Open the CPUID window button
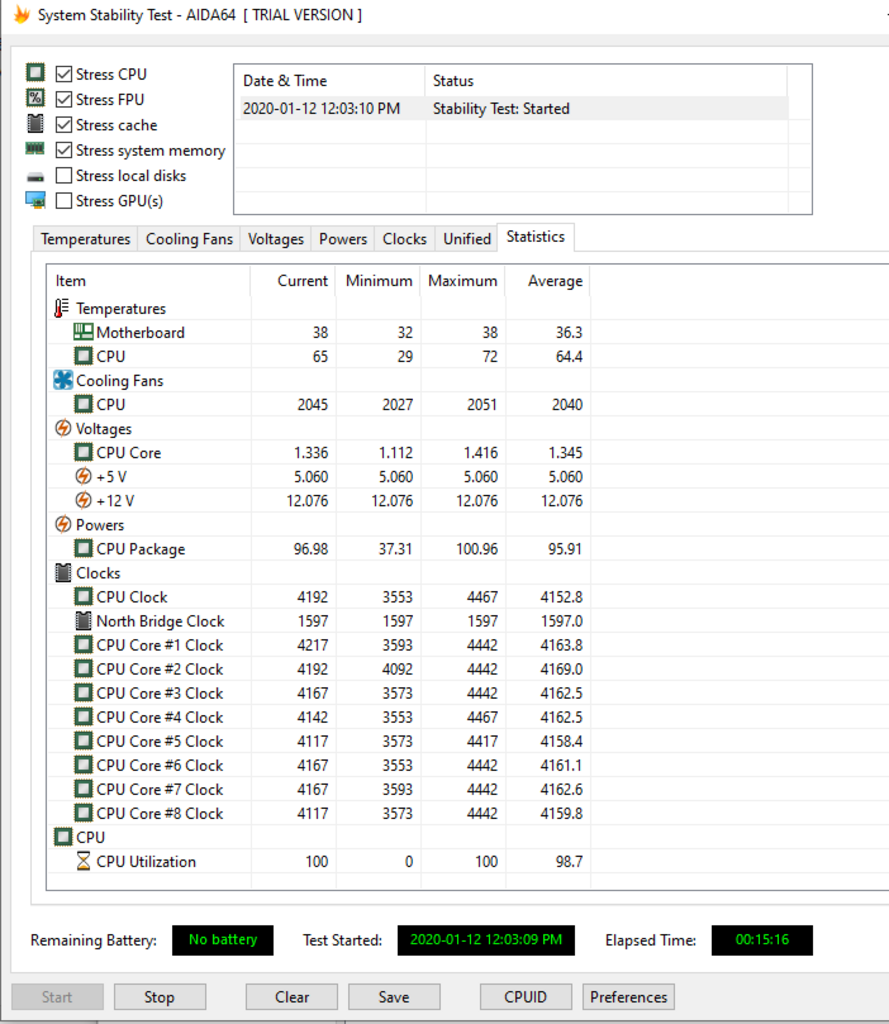Image resolution: width=889 pixels, height=1024 pixels. [x=526, y=997]
